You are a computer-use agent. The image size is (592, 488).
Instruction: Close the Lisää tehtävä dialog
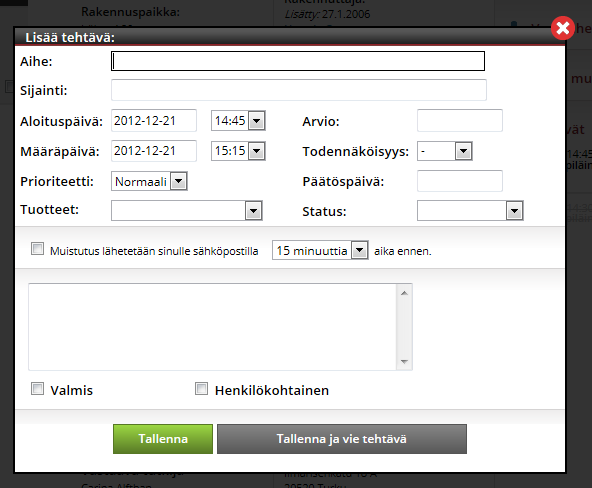563,28
